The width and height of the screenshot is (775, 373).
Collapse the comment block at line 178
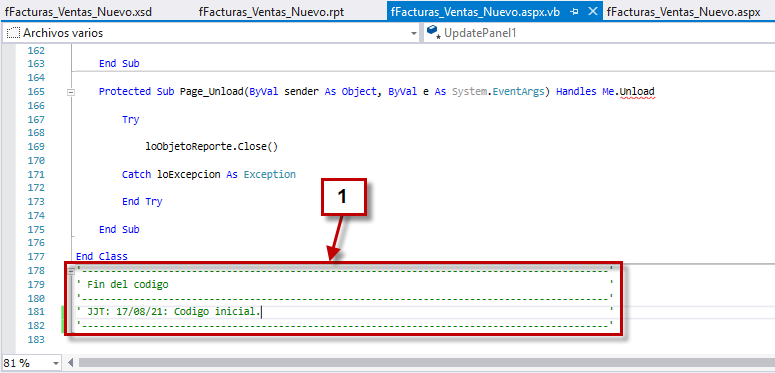pyautogui.click(x=71, y=270)
